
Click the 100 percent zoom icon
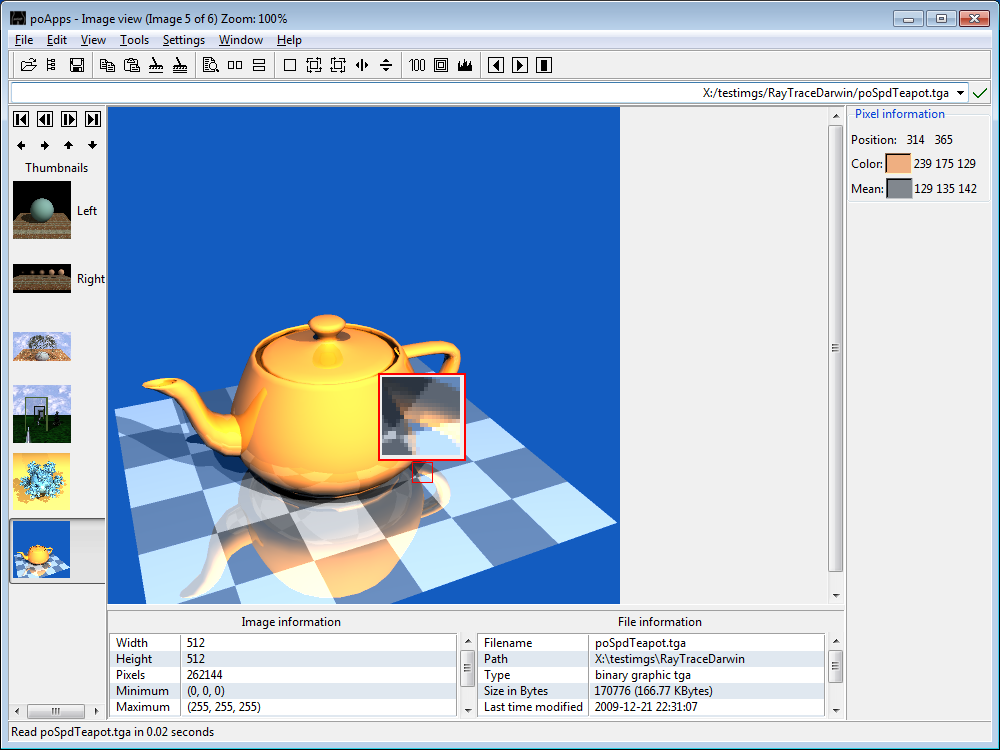coord(417,65)
